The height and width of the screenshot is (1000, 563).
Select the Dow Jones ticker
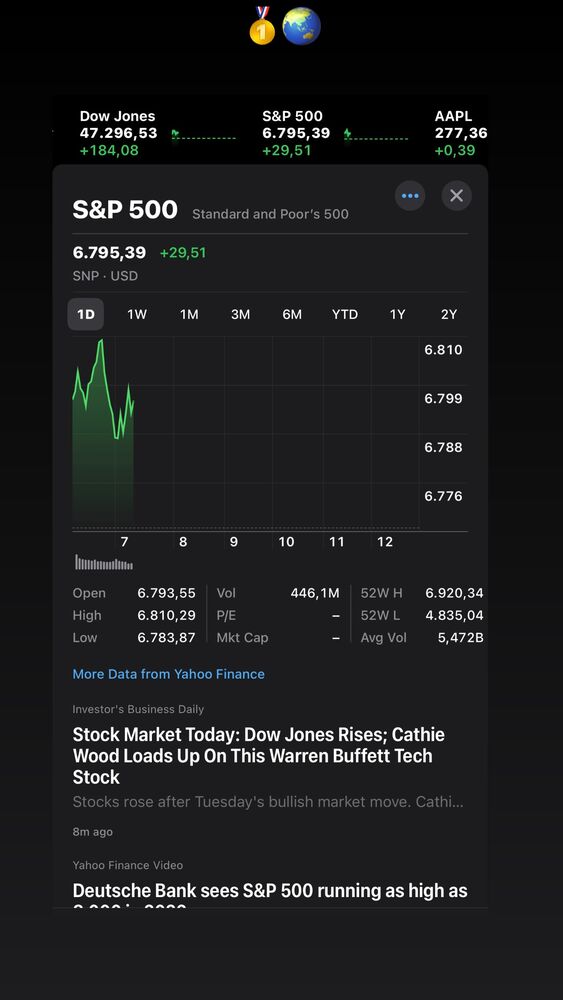(x=119, y=133)
